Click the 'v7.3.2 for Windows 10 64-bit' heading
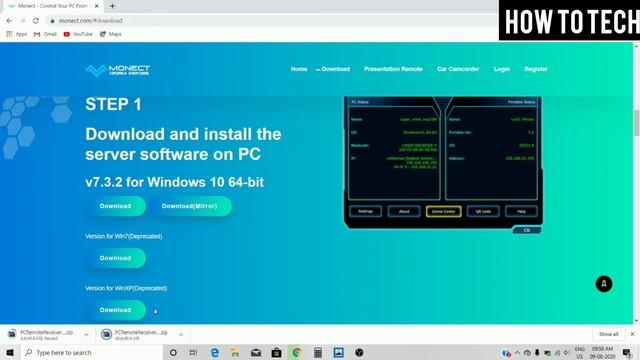 pyautogui.click(x=175, y=182)
